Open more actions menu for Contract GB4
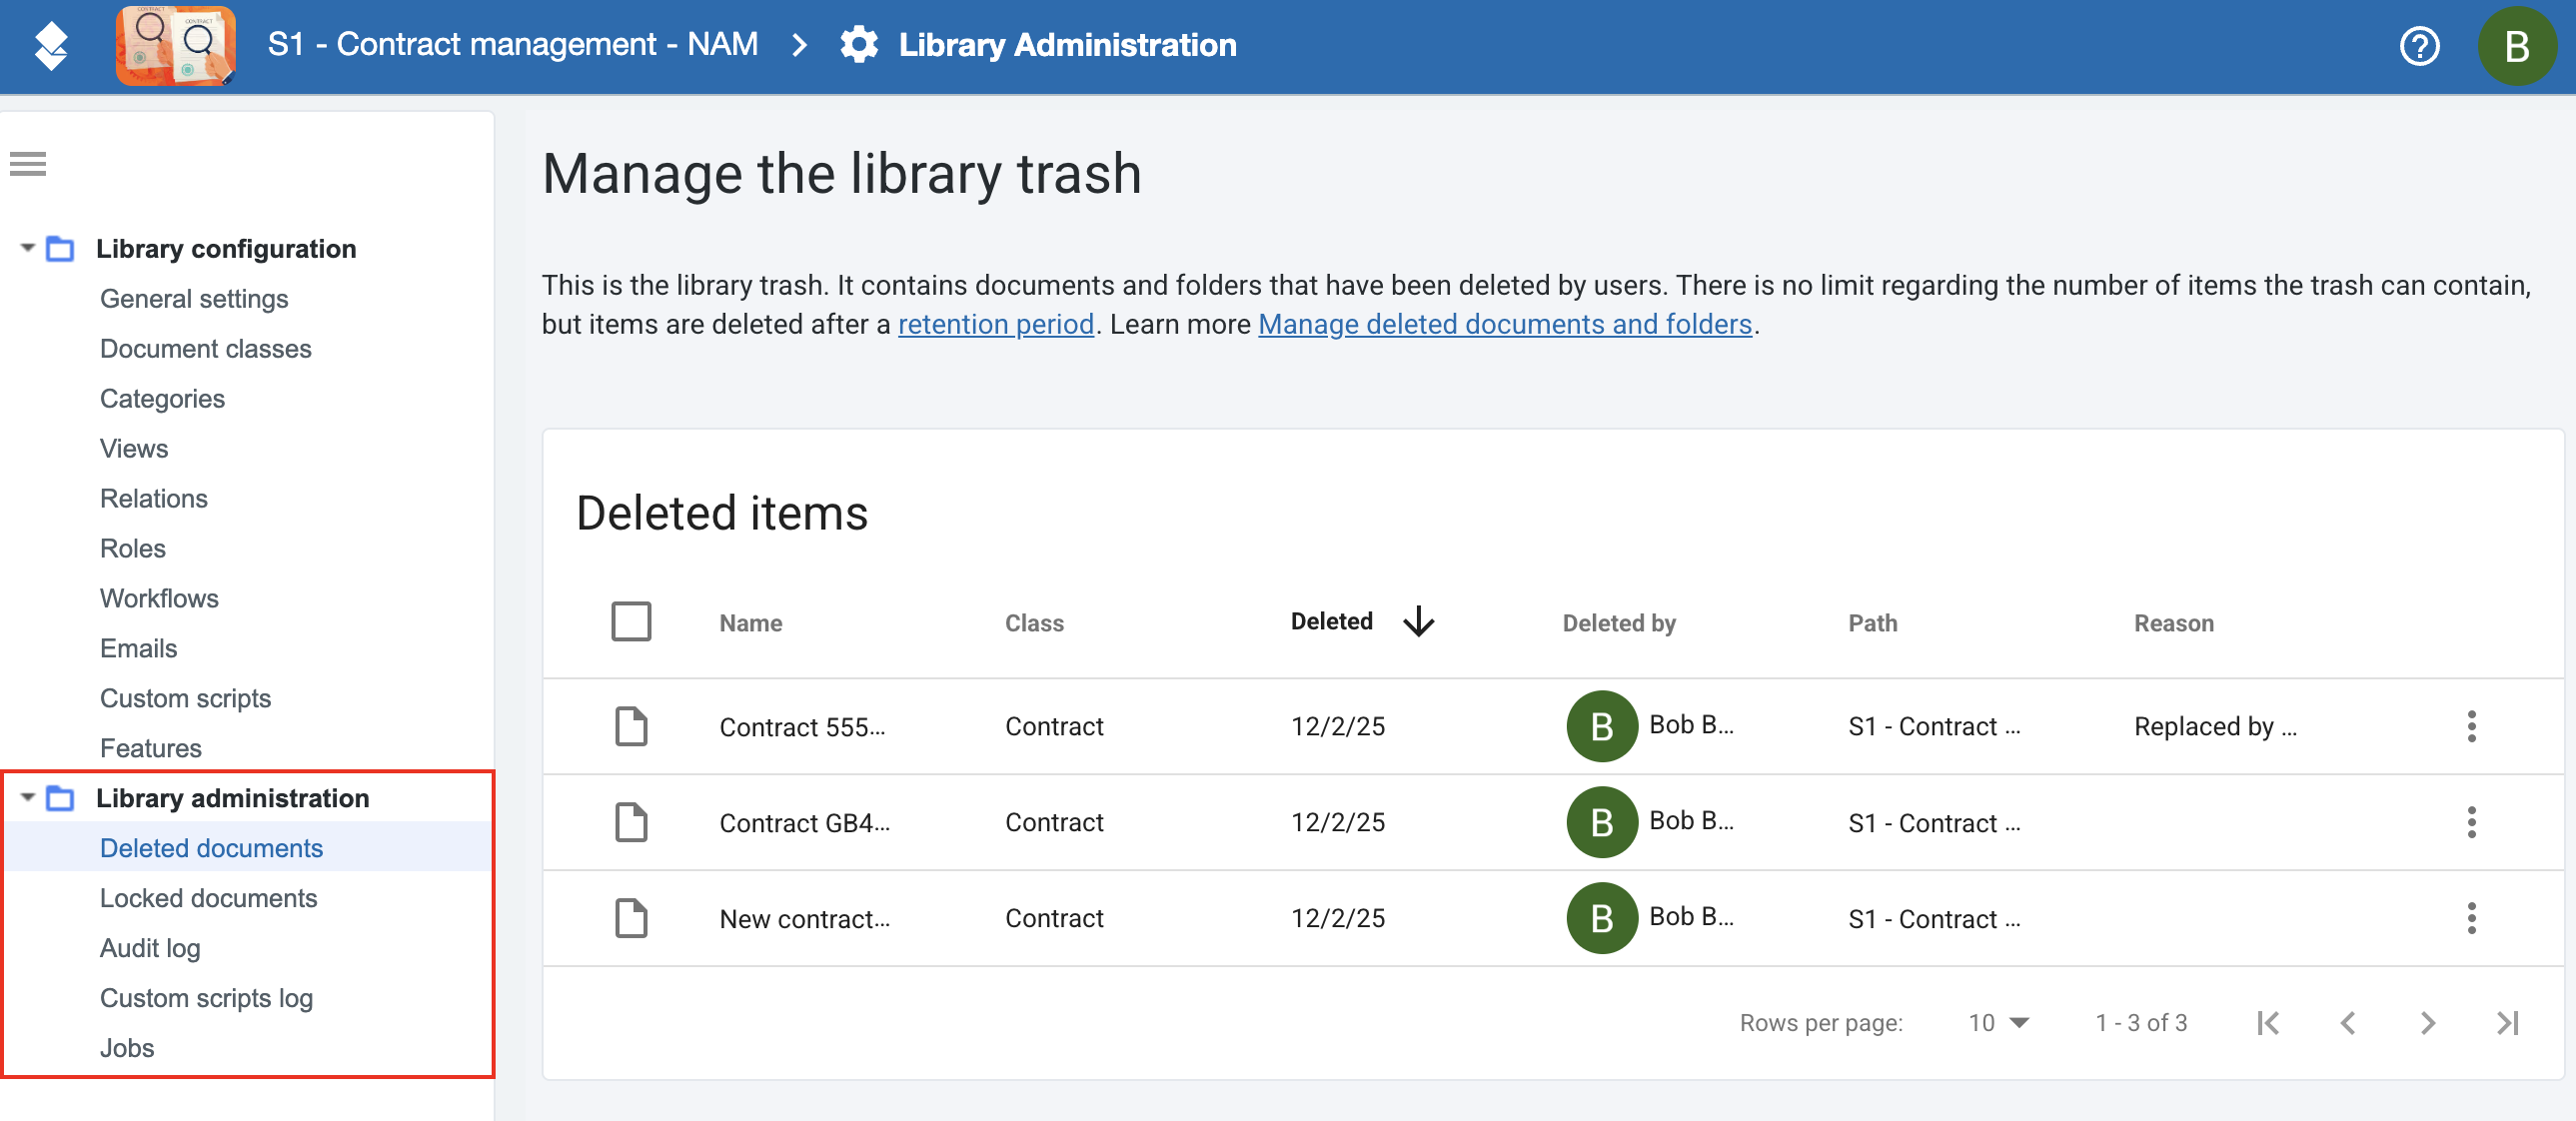2576x1121 pixels. click(x=2471, y=822)
